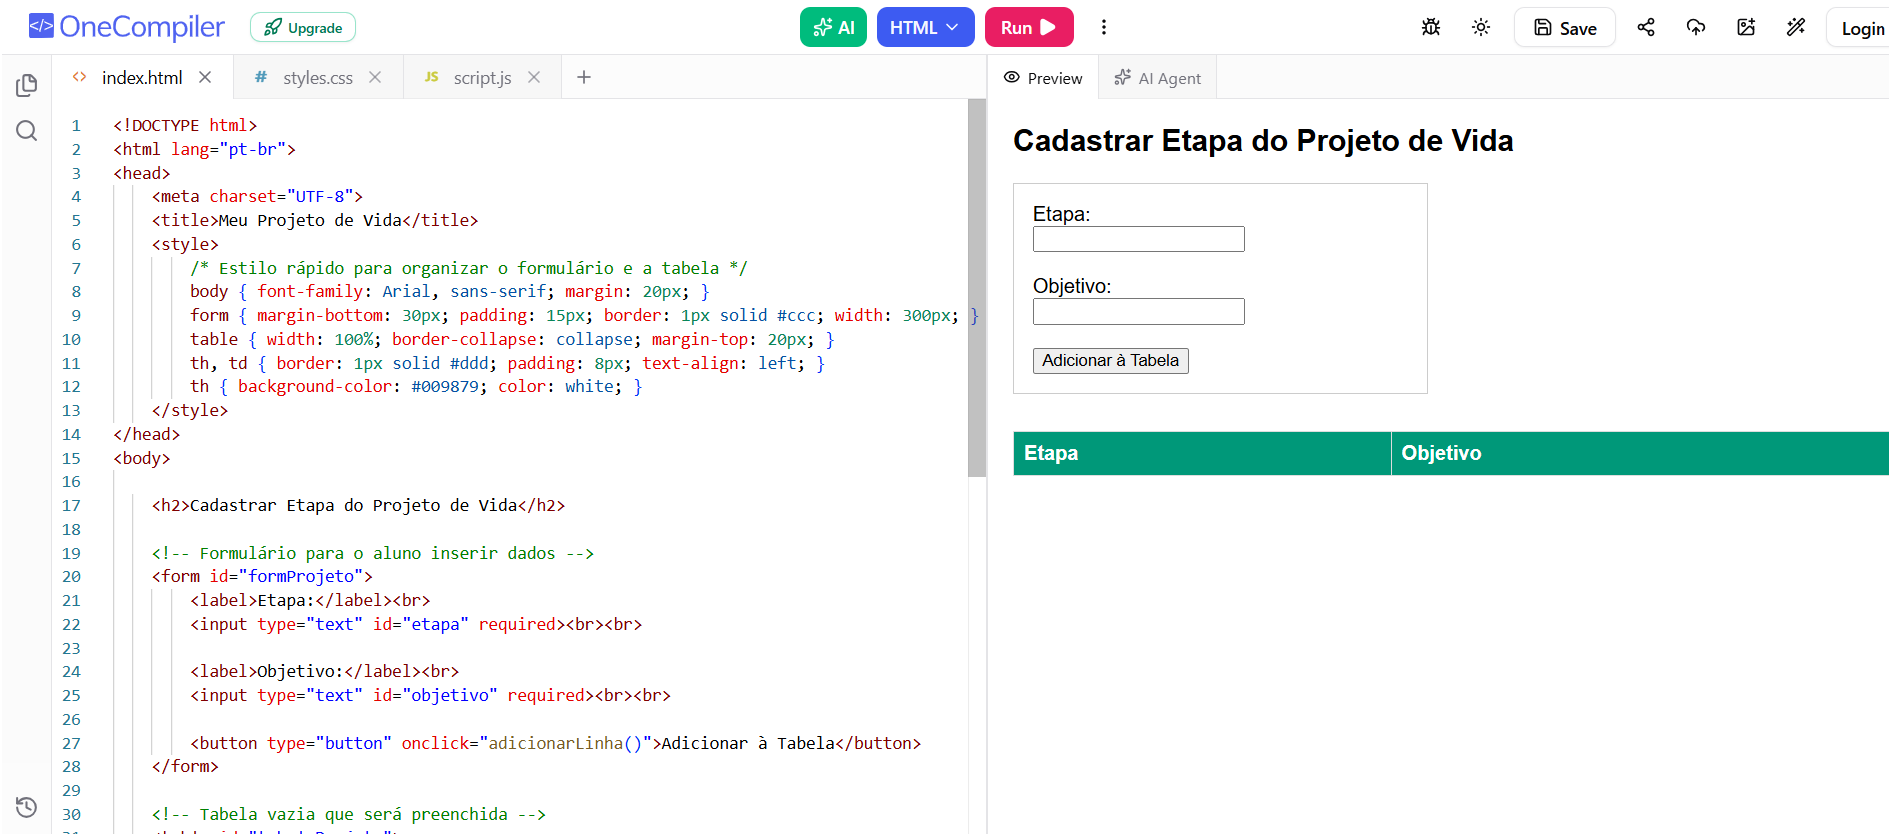
Task: Switch to the script.js tab
Action: click(x=482, y=77)
